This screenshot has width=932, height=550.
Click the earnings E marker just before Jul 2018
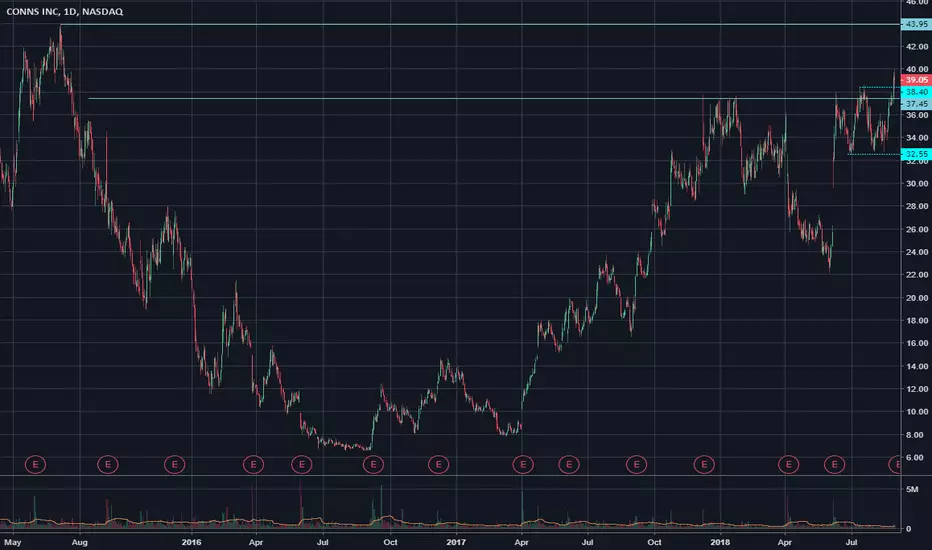point(835,464)
